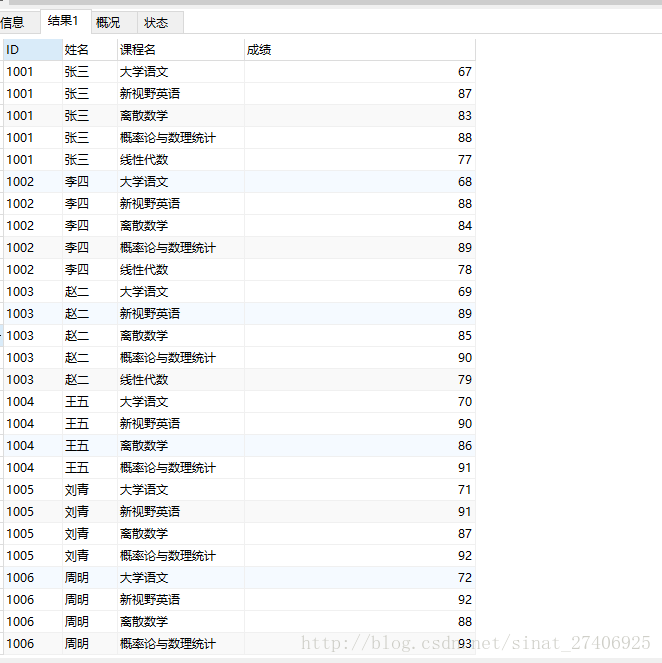Click ID 1005 in 离散数学 row
The width and height of the screenshot is (662, 663).
tap(33, 534)
